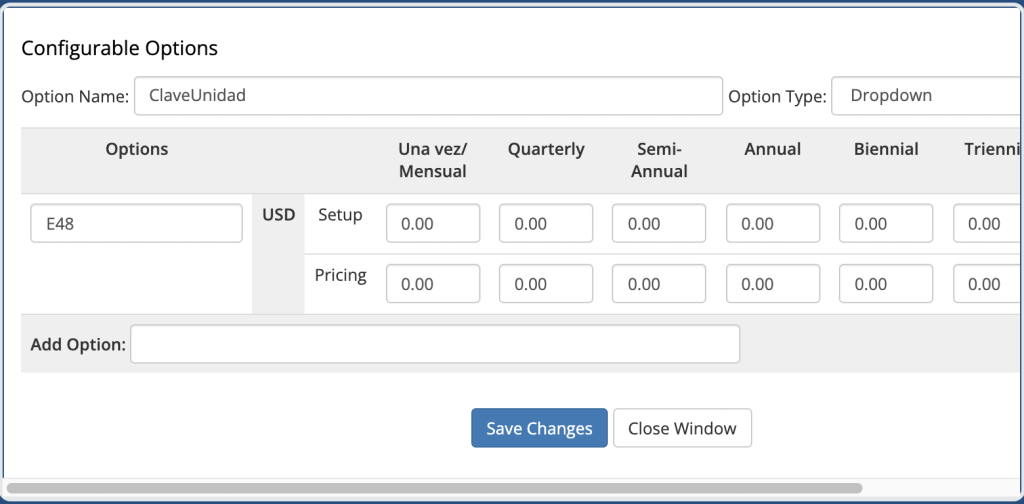
Task: Click Pricing field under Biennial
Action: 886,283
